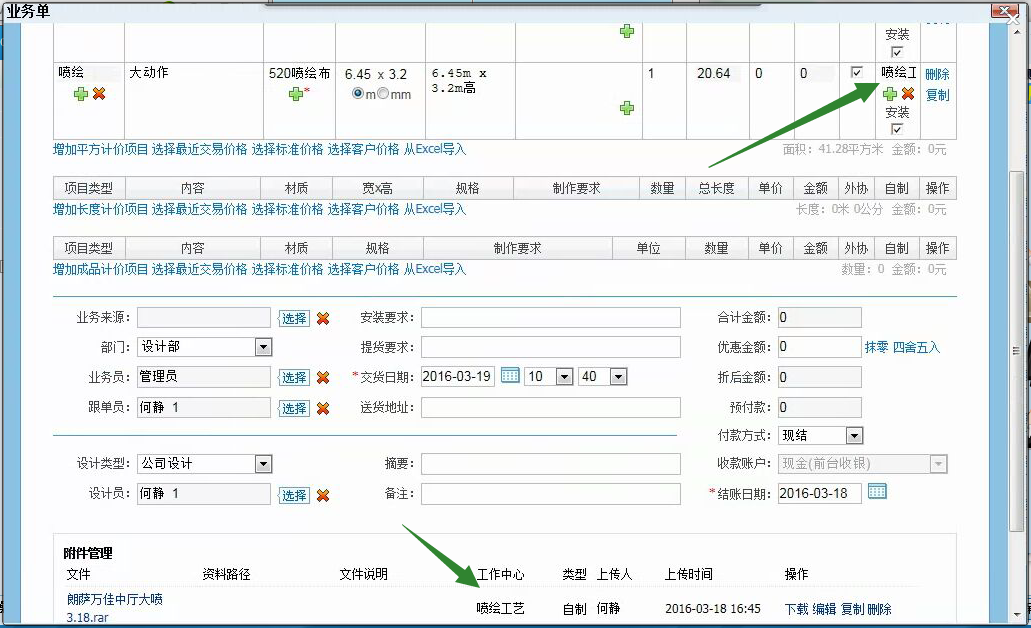Clear 业务来源 field with red X

click(x=323, y=318)
